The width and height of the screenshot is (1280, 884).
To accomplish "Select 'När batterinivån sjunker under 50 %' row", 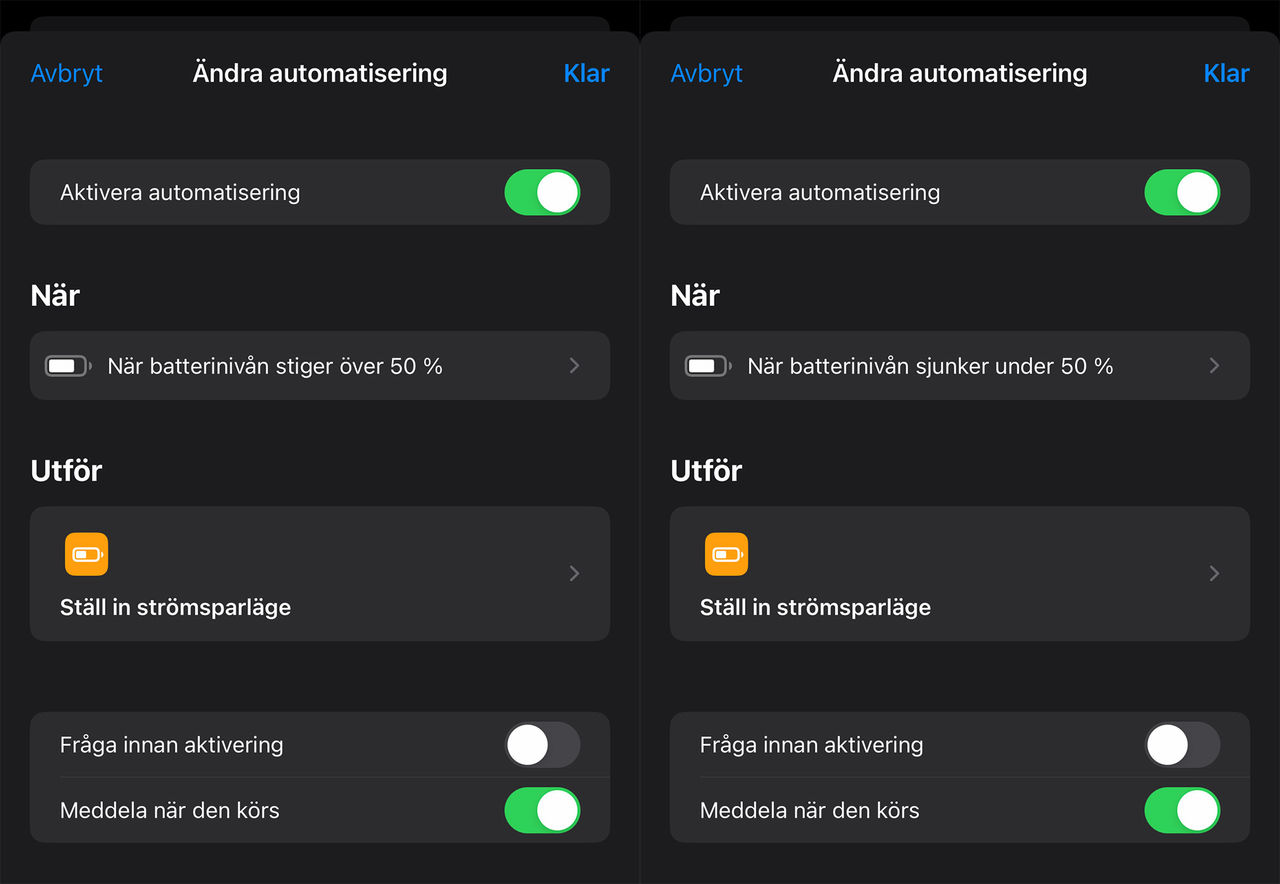I will click(930, 366).
